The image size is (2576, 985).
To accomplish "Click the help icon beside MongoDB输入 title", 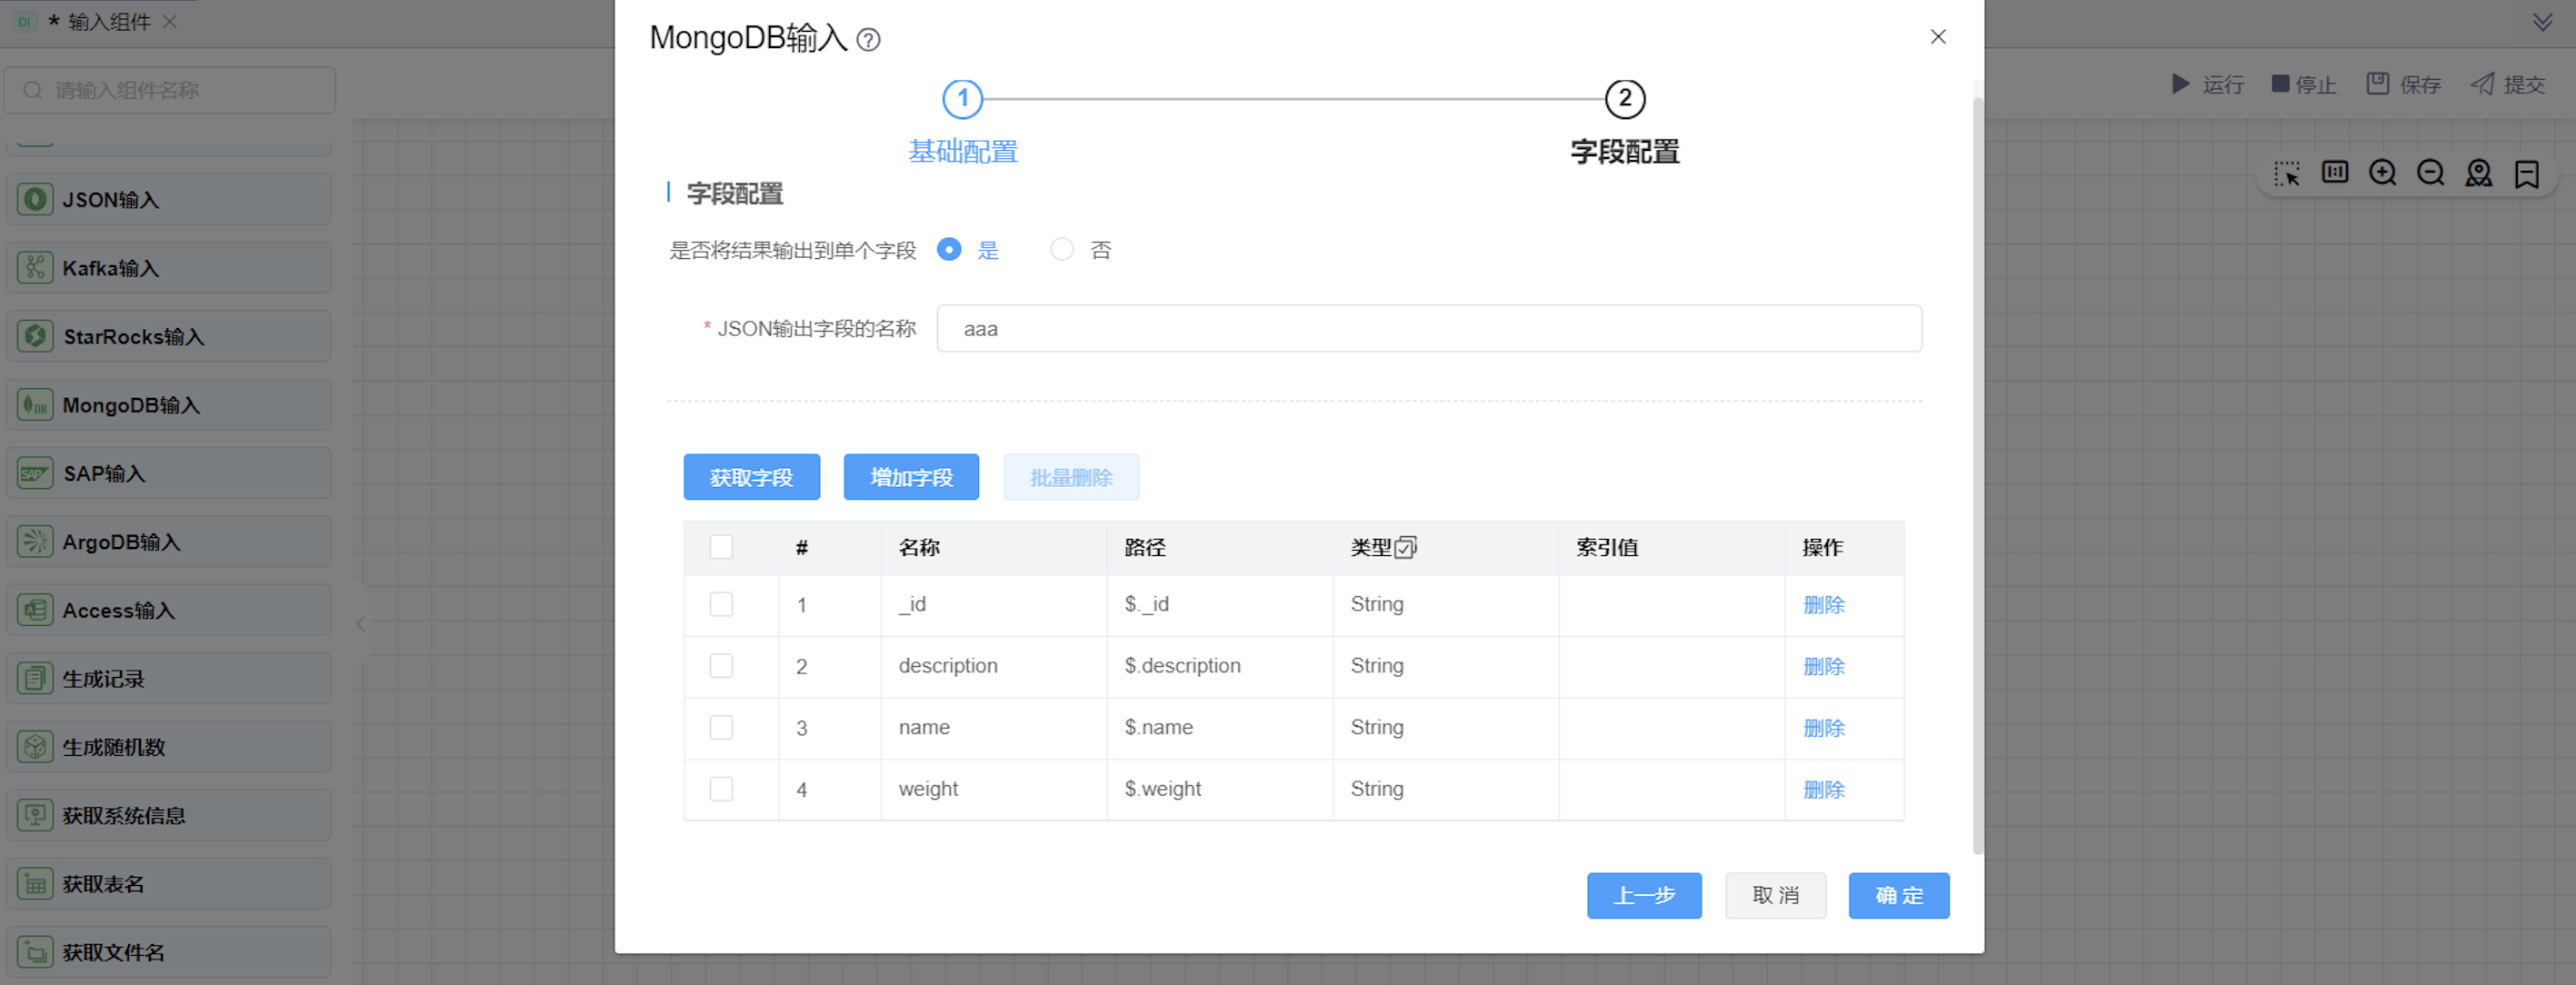I will [868, 40].
